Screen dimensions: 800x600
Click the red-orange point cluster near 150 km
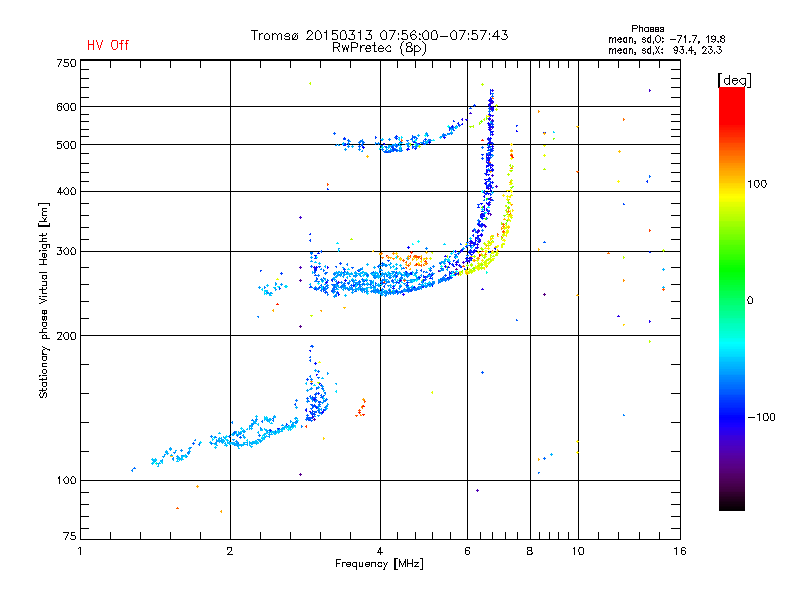click(361, 408)
